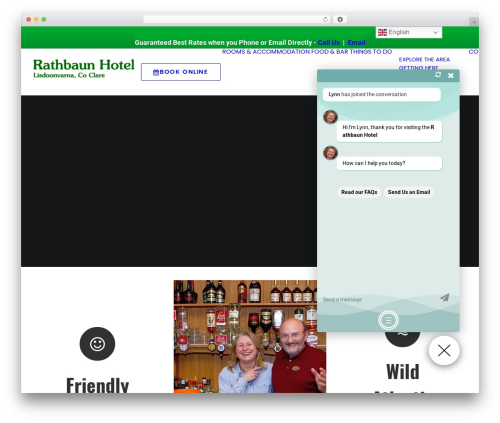500x423 pixels.
Task: Click Lynn's avatar beside 'How can I help'
Action: click(x=330, y=153)
